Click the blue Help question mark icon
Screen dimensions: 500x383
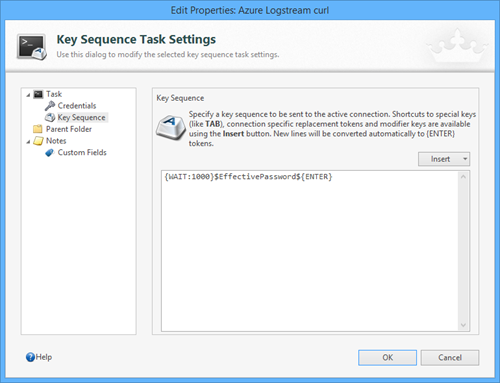pos(30,357)
